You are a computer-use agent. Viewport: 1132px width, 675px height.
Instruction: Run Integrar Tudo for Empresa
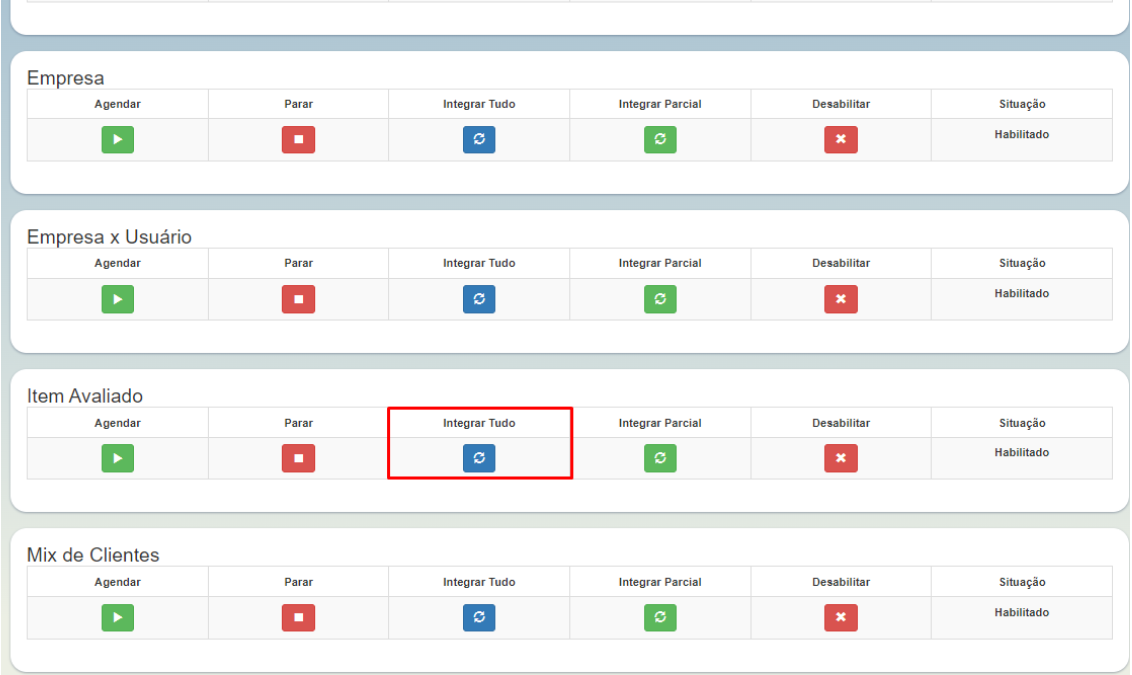[x=479, y=139]
